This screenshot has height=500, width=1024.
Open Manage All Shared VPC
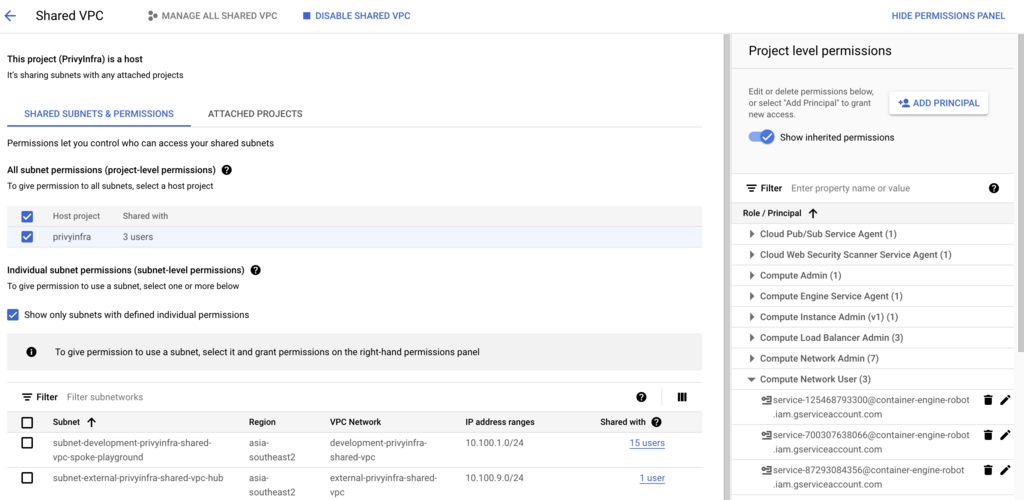tap(212, 16)
